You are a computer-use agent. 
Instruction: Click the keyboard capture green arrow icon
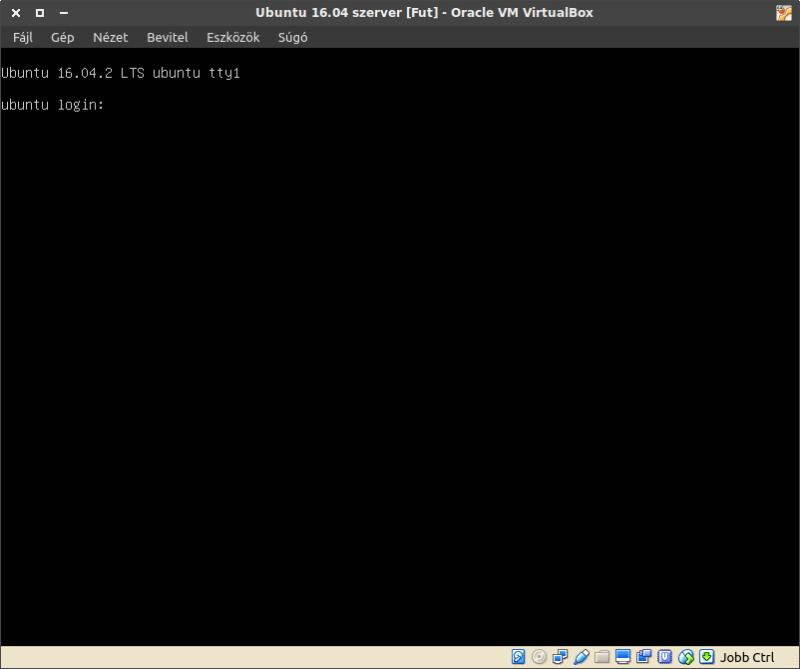tap(707, 656)
